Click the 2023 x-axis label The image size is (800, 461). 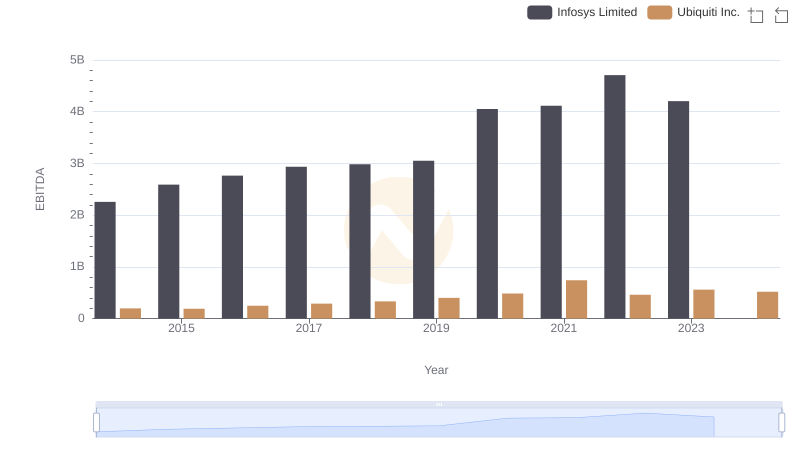tap(691, 328)
